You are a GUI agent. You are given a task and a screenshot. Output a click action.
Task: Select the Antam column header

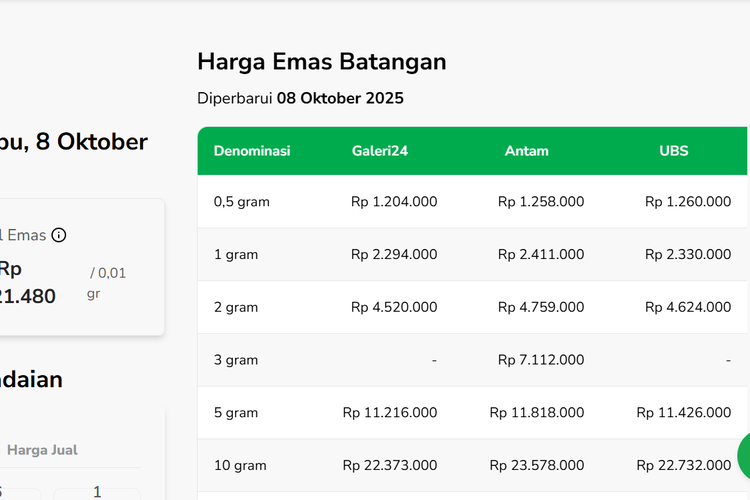(526, 151)
